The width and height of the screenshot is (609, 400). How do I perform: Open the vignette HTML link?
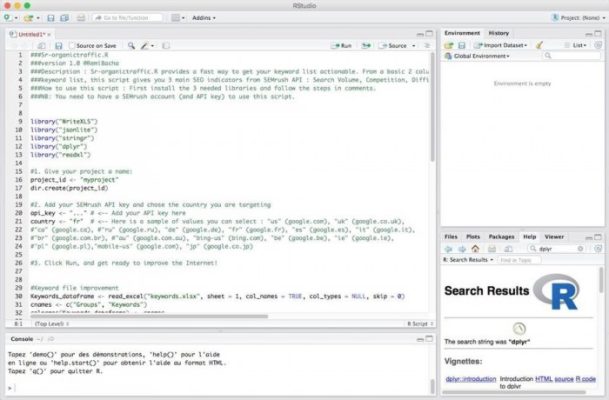(x=543, y=379)
